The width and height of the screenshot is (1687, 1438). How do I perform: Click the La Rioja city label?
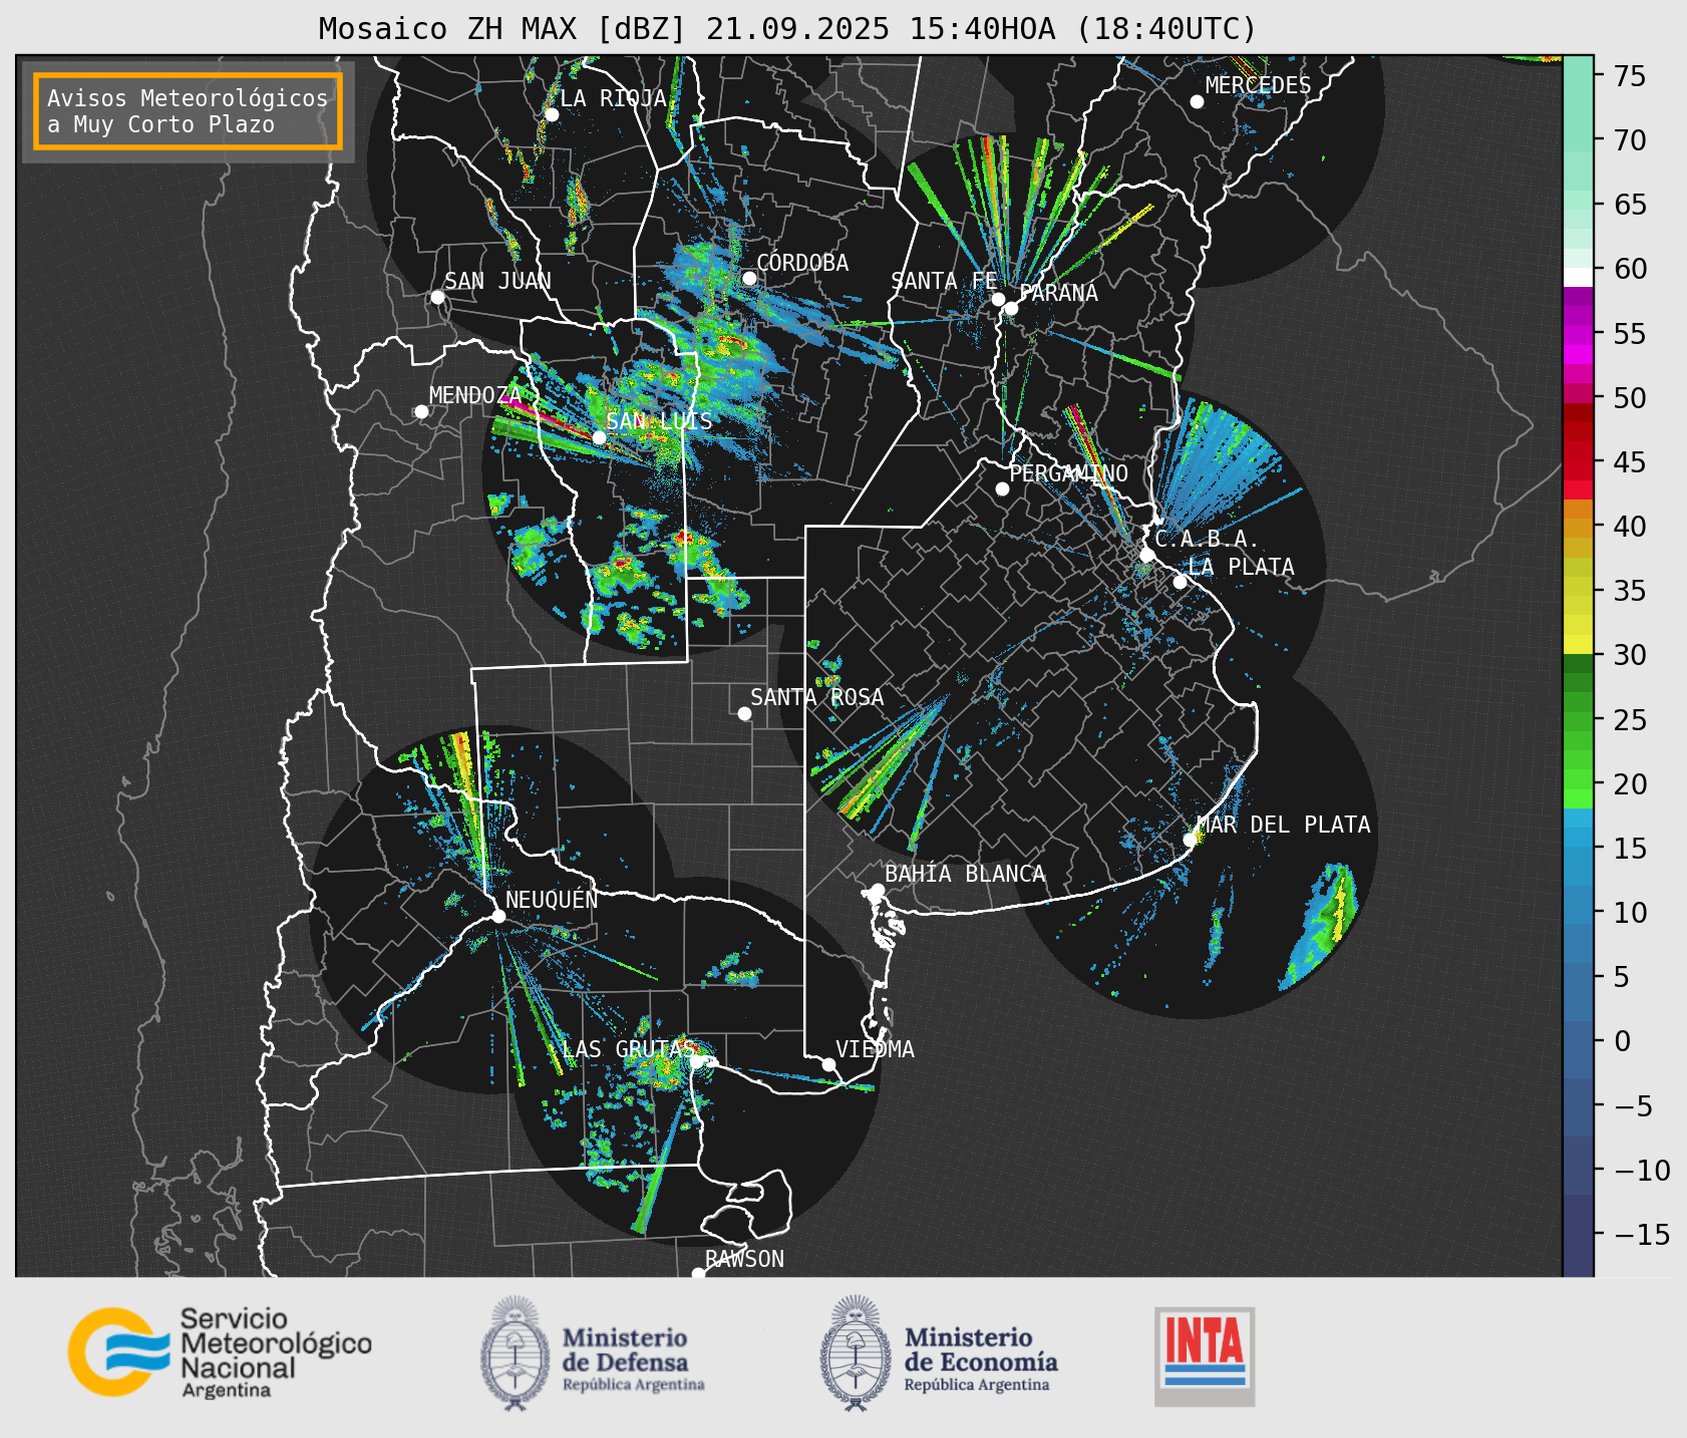click(x=612, y=98)
